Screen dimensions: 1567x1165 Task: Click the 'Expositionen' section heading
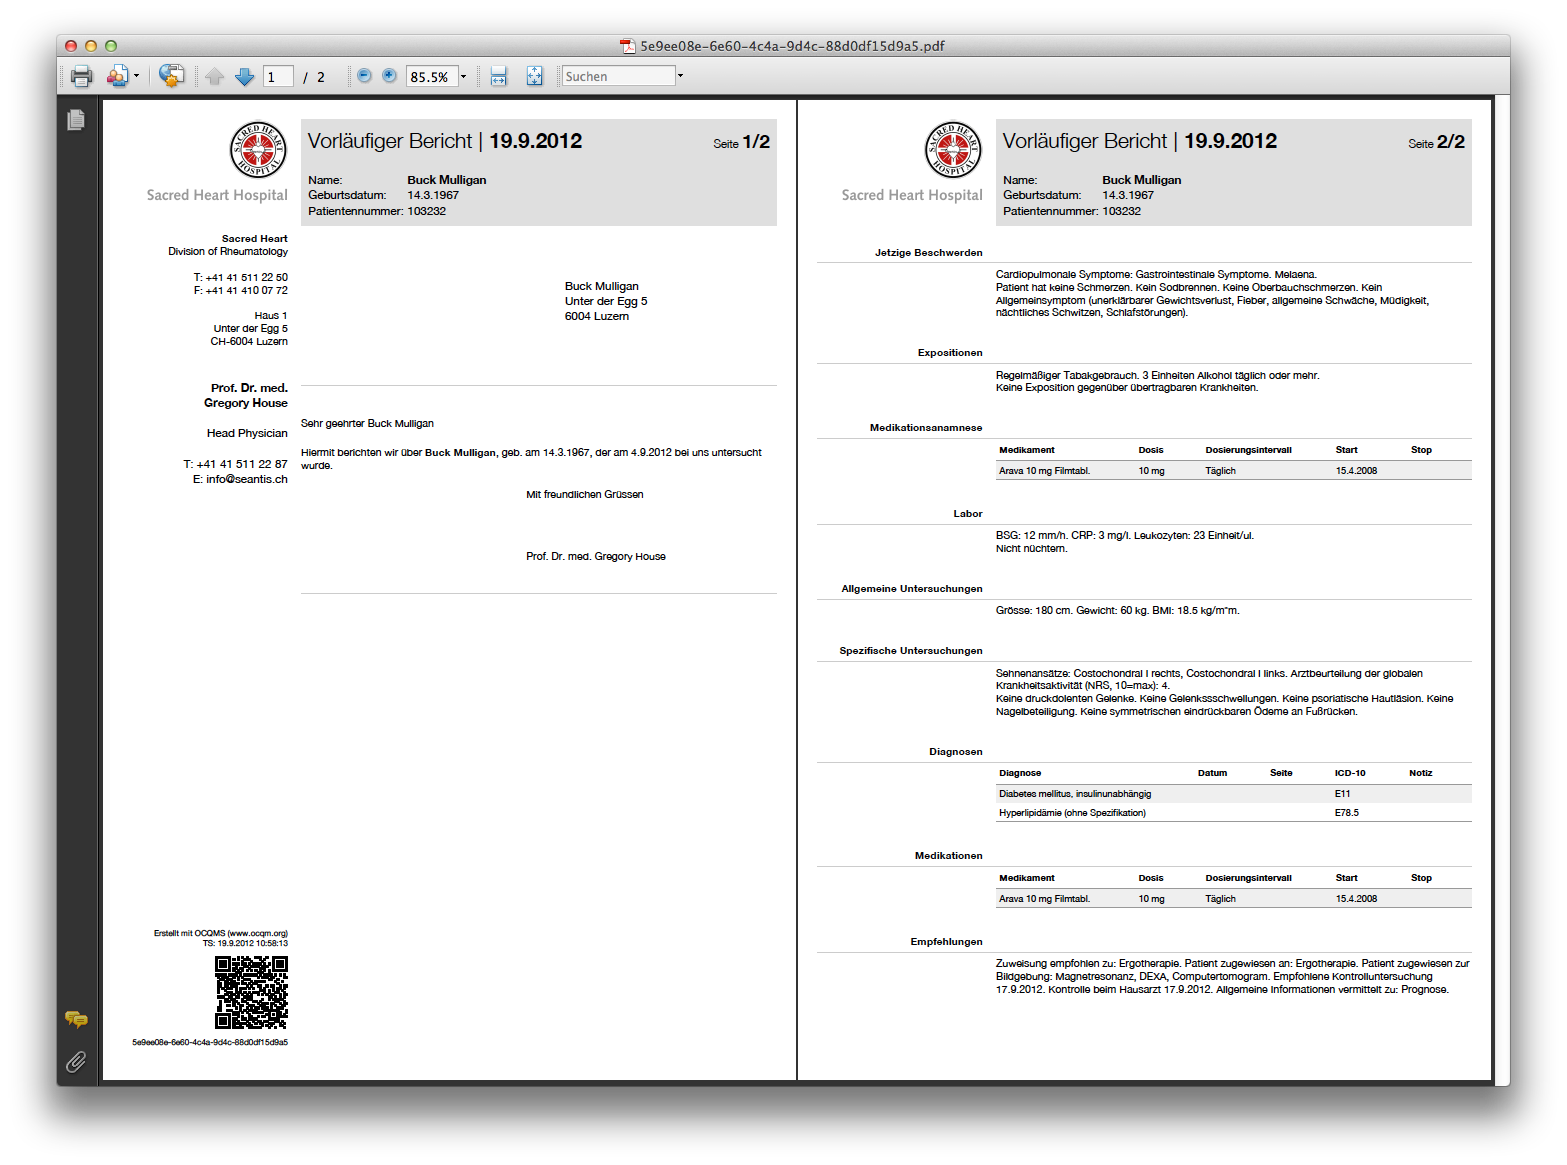[x=950, y=353]
